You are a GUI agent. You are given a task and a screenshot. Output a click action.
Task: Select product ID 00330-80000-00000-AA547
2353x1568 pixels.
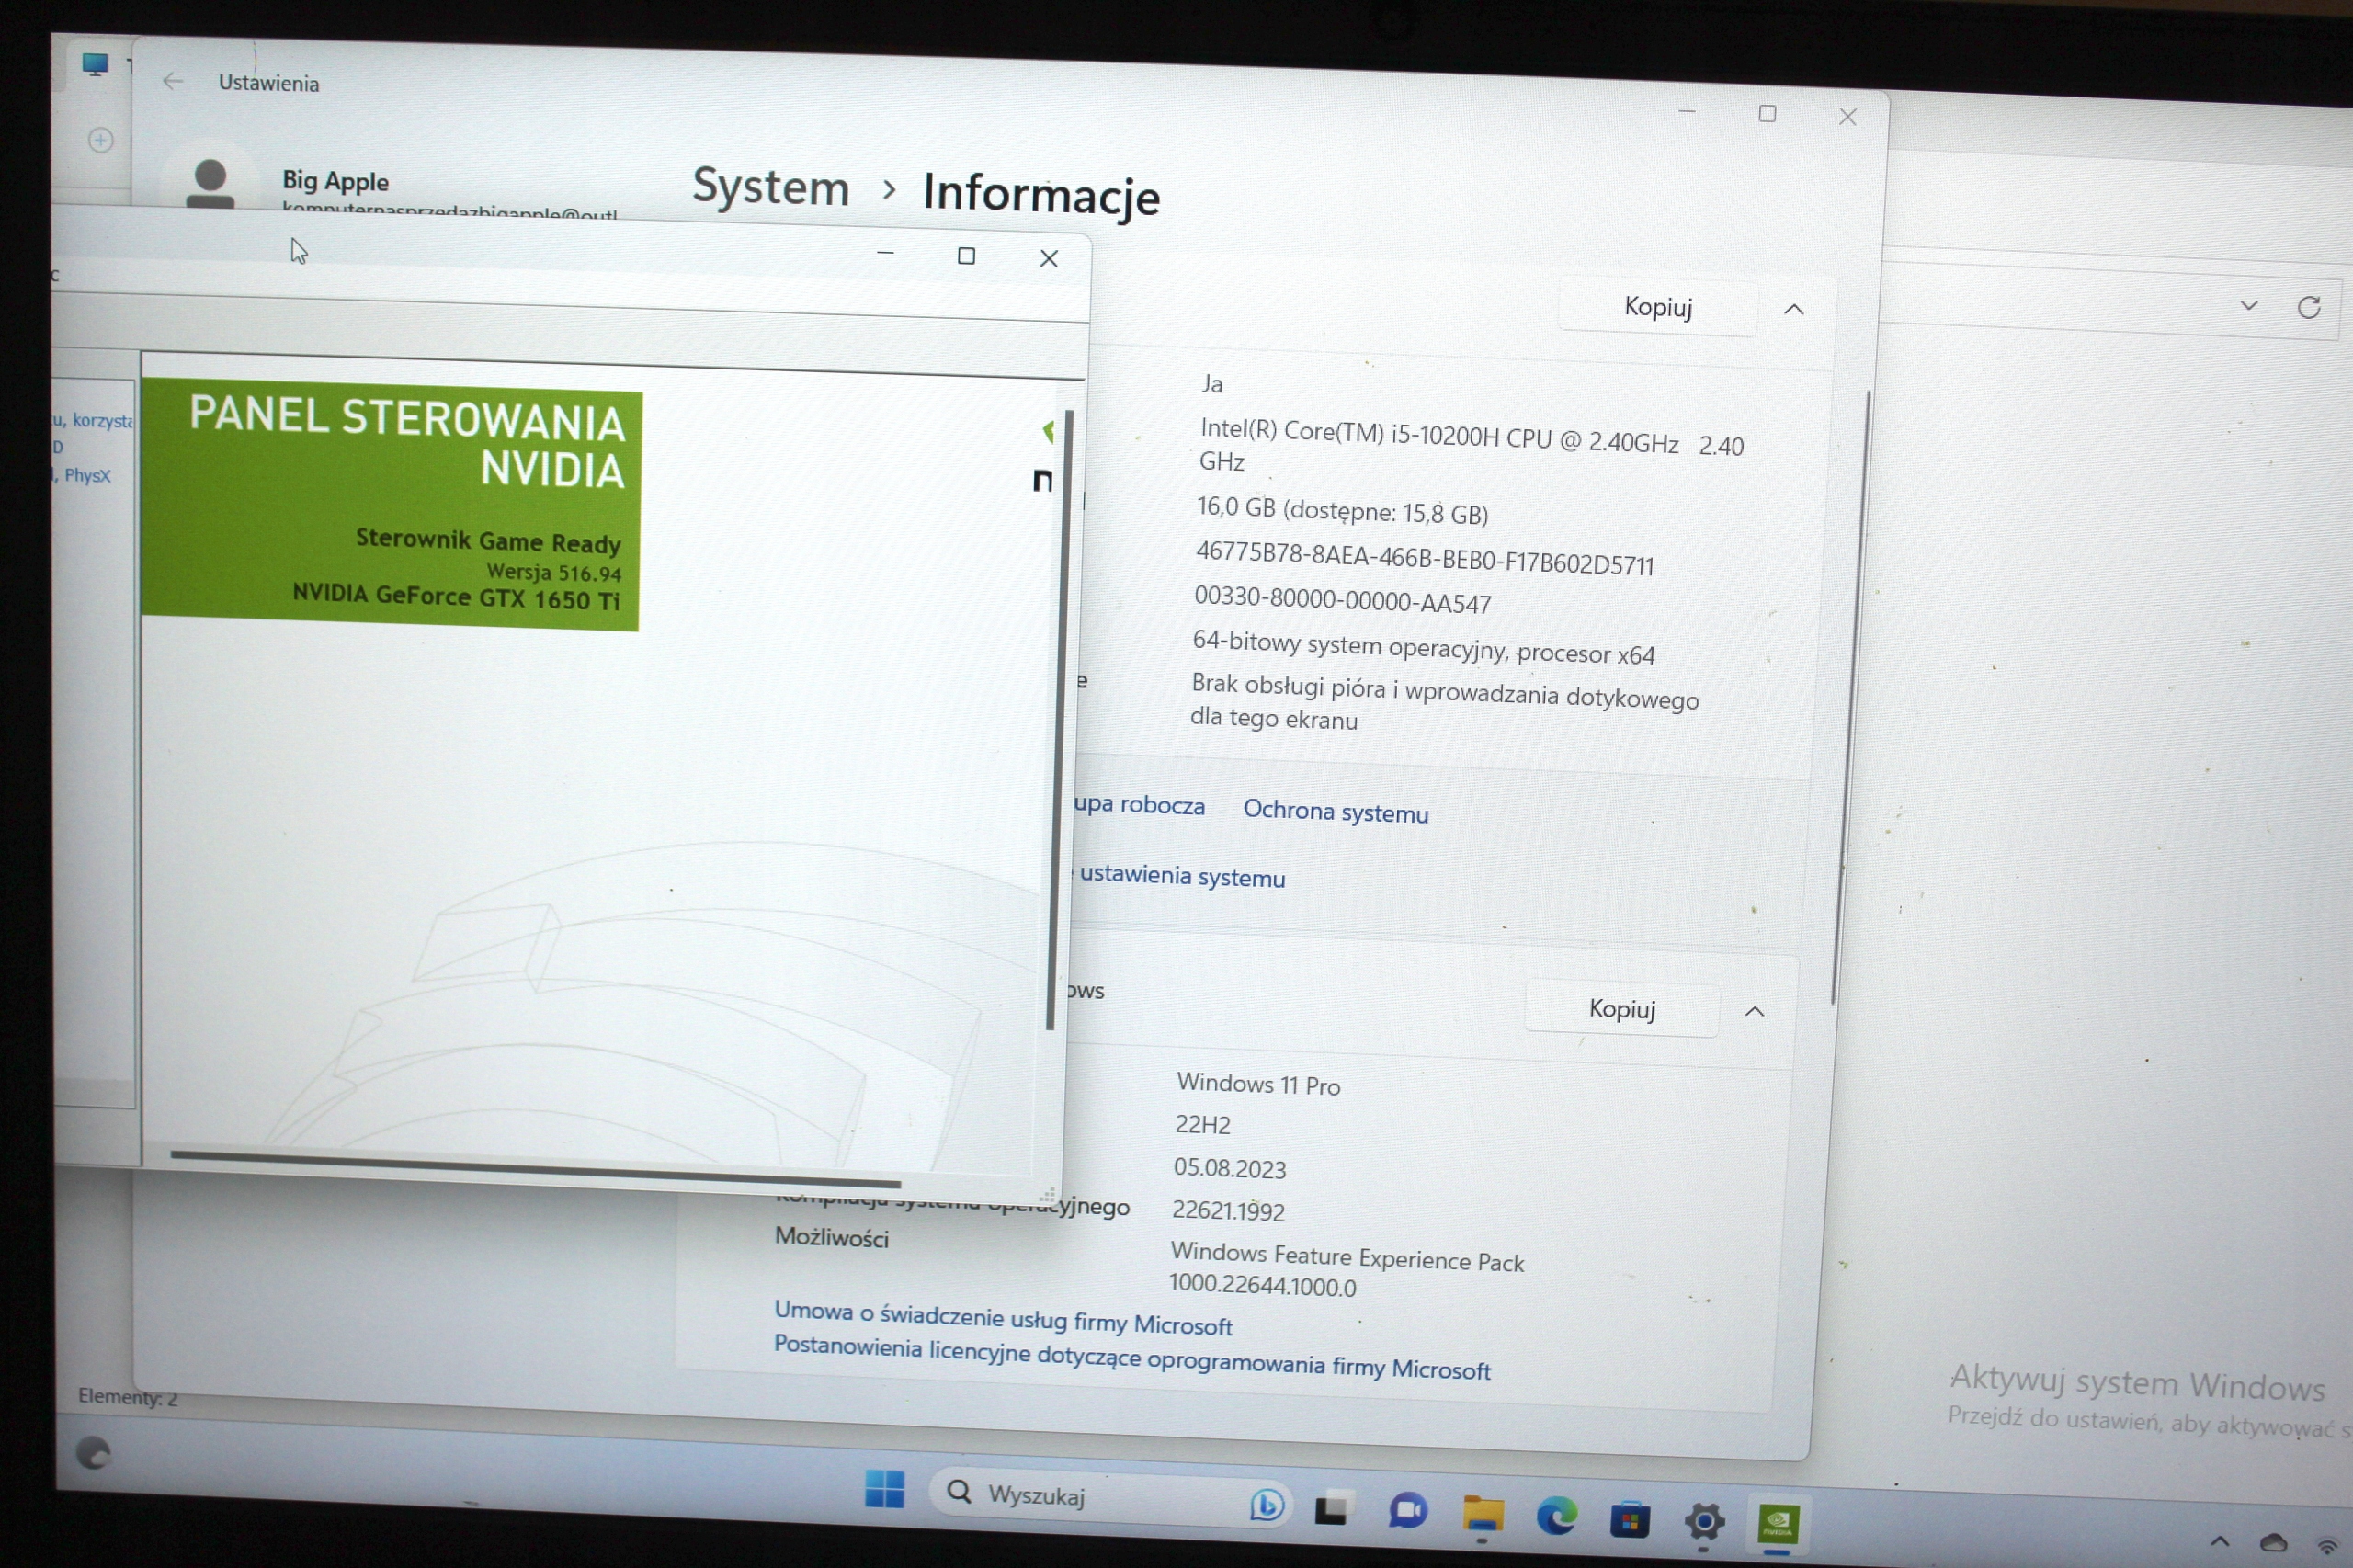point(1342,600)
